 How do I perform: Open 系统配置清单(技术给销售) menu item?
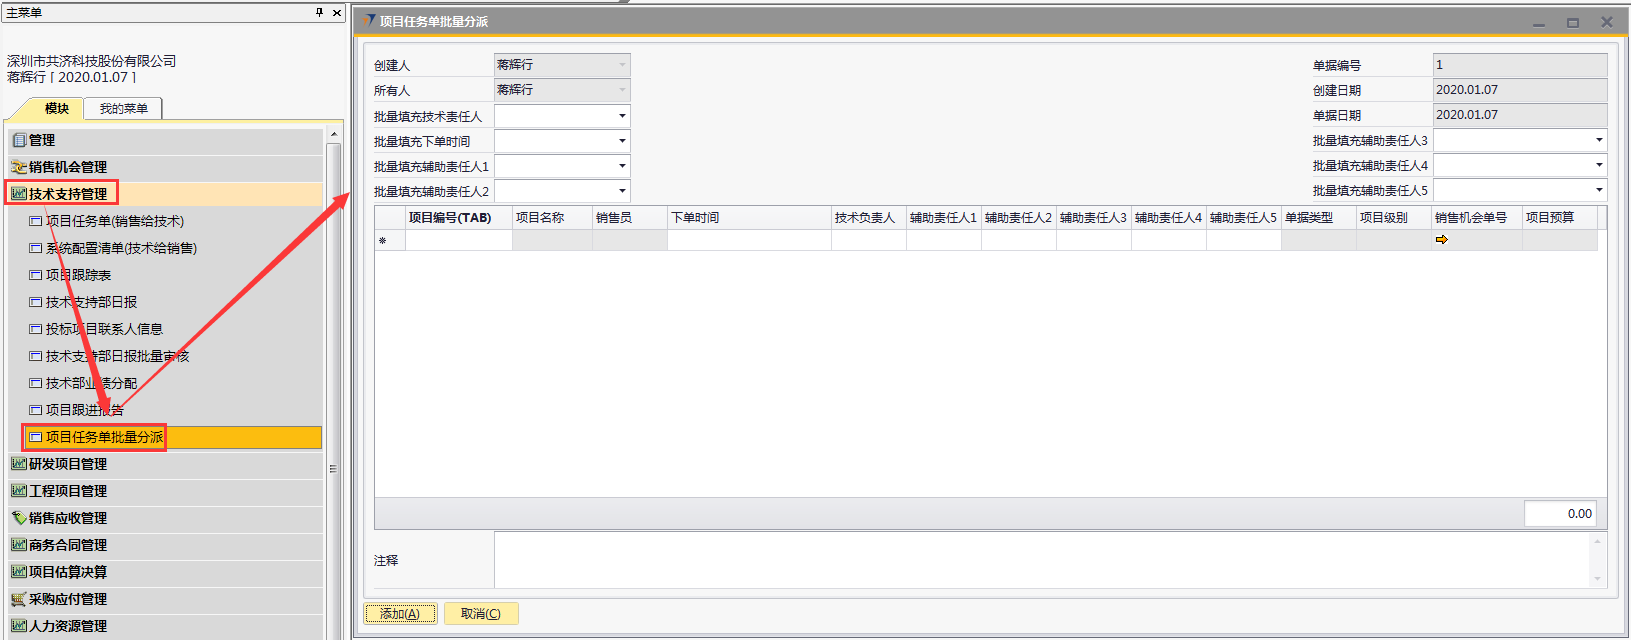coord(121,248)
